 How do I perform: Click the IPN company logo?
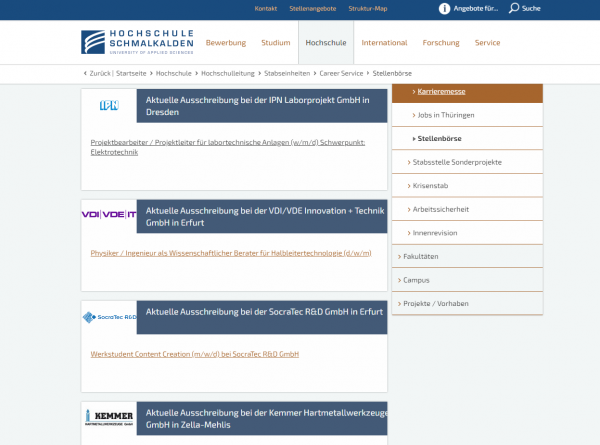(109, 105)
